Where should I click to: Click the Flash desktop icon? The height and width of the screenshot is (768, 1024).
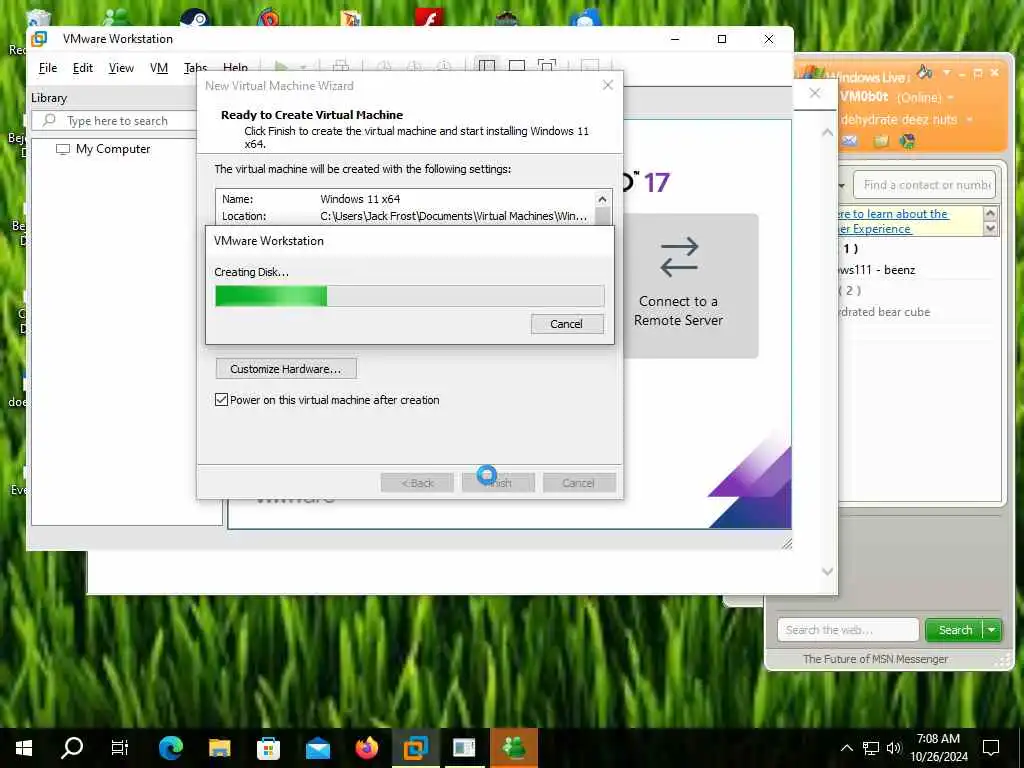pos(430,17)
